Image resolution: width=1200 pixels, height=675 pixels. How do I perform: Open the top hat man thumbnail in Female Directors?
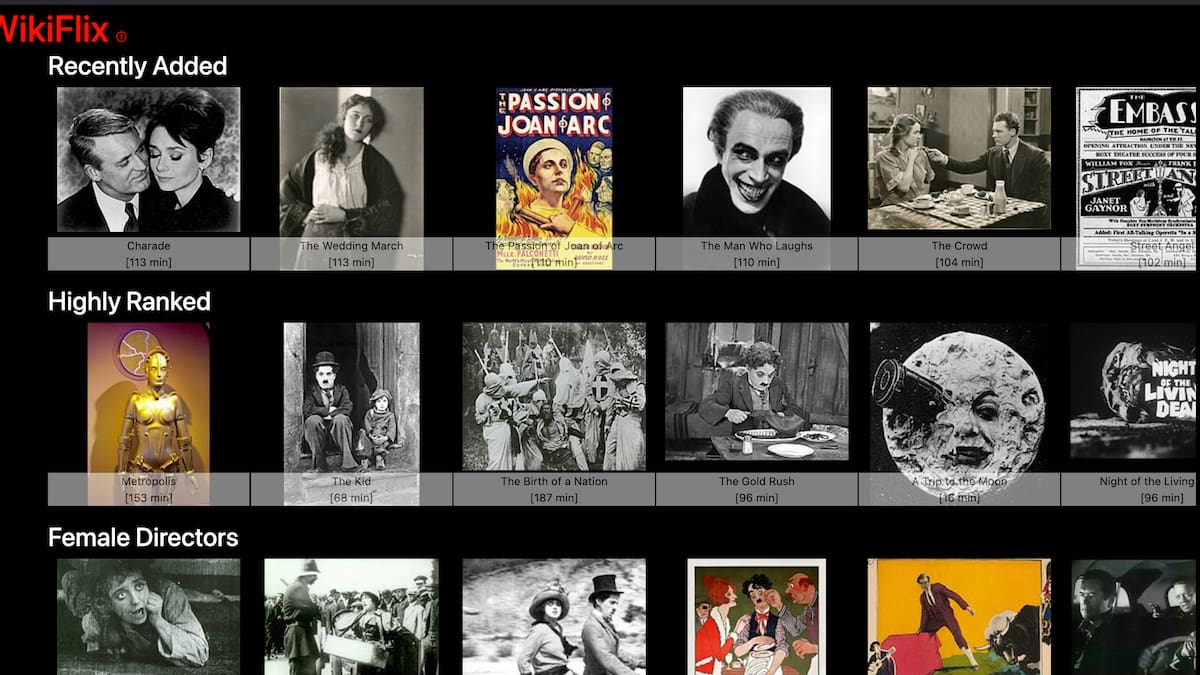[x=554, y=616]
